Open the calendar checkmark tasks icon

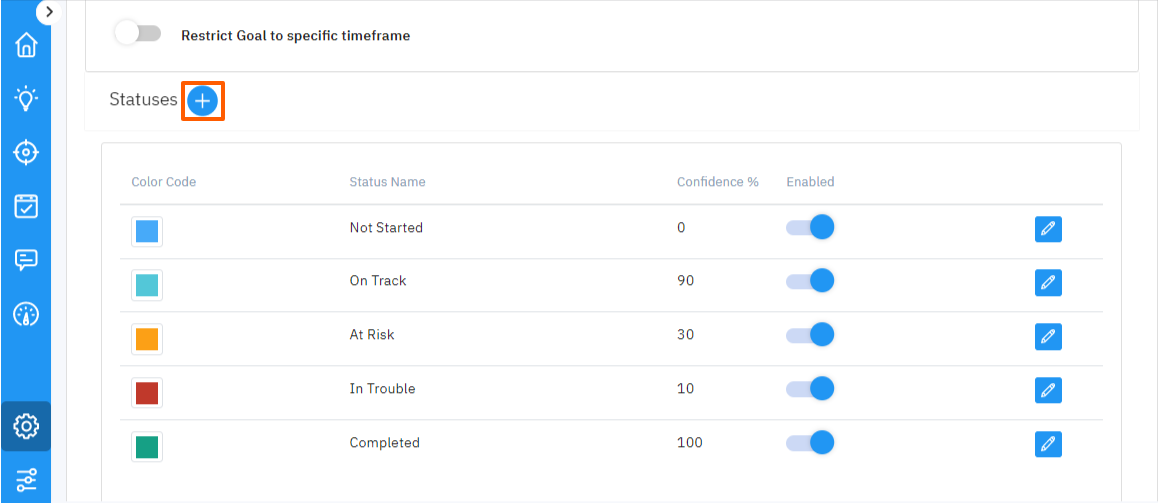(x=26, y=206)
